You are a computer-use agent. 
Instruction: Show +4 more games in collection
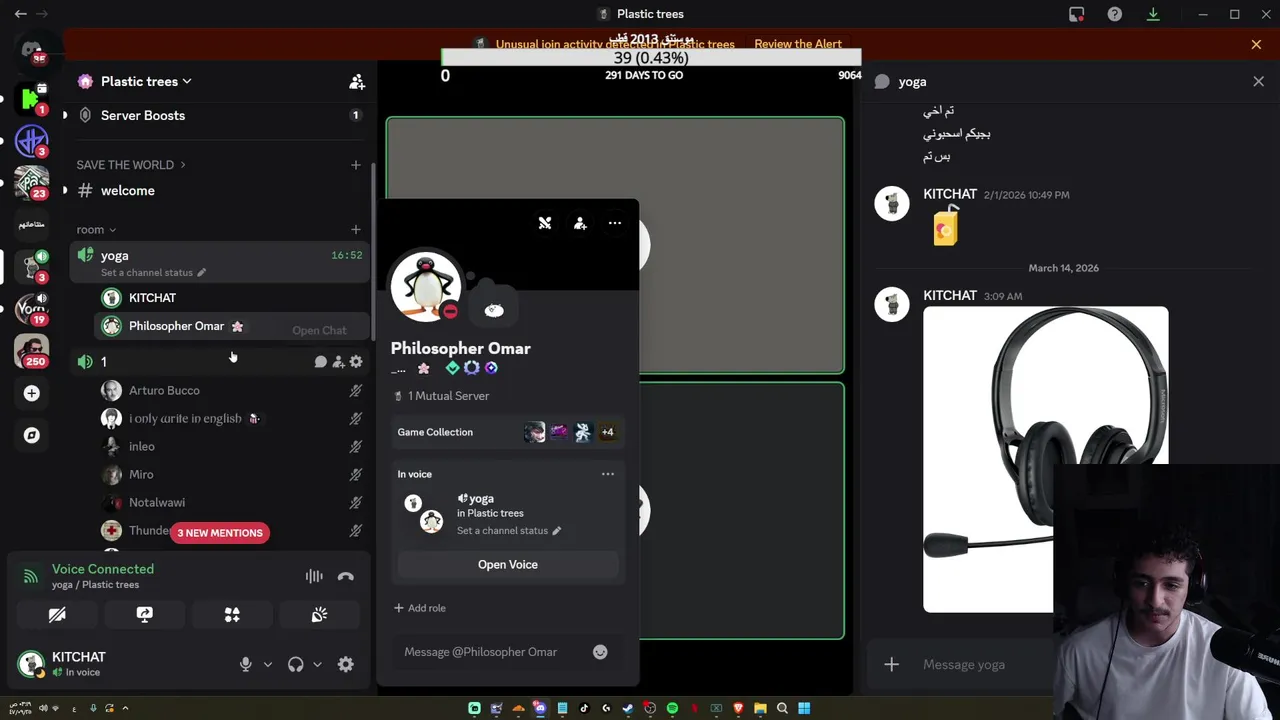607,432
